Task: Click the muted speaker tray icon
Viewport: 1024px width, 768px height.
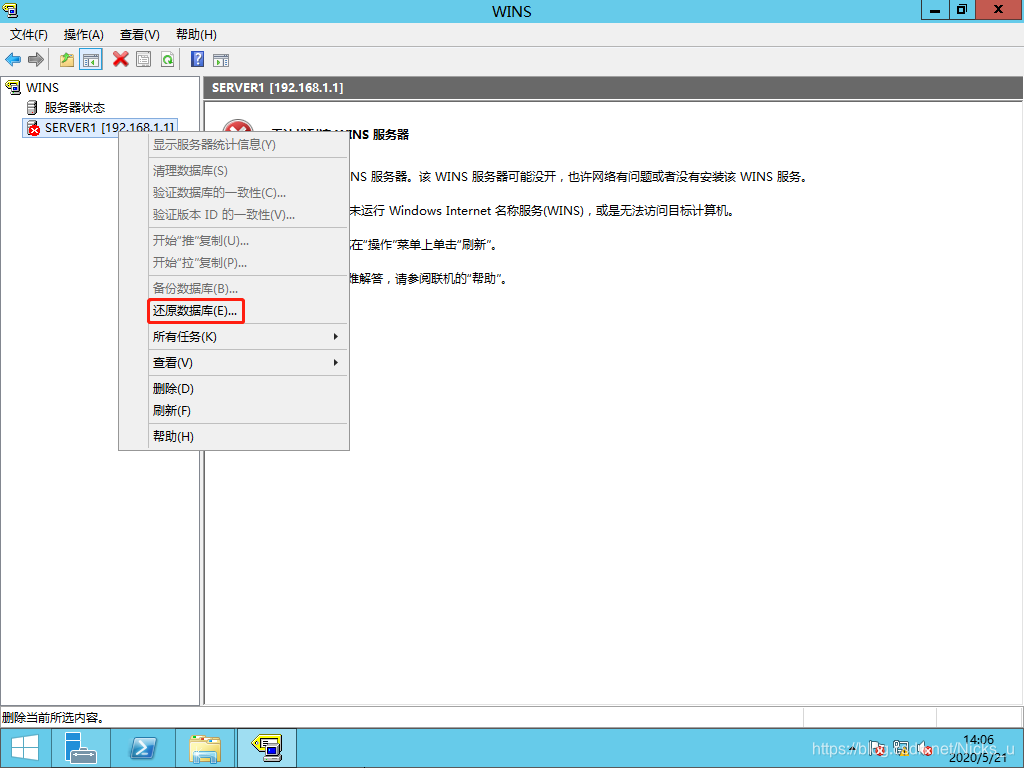Action: coord(924,749)
